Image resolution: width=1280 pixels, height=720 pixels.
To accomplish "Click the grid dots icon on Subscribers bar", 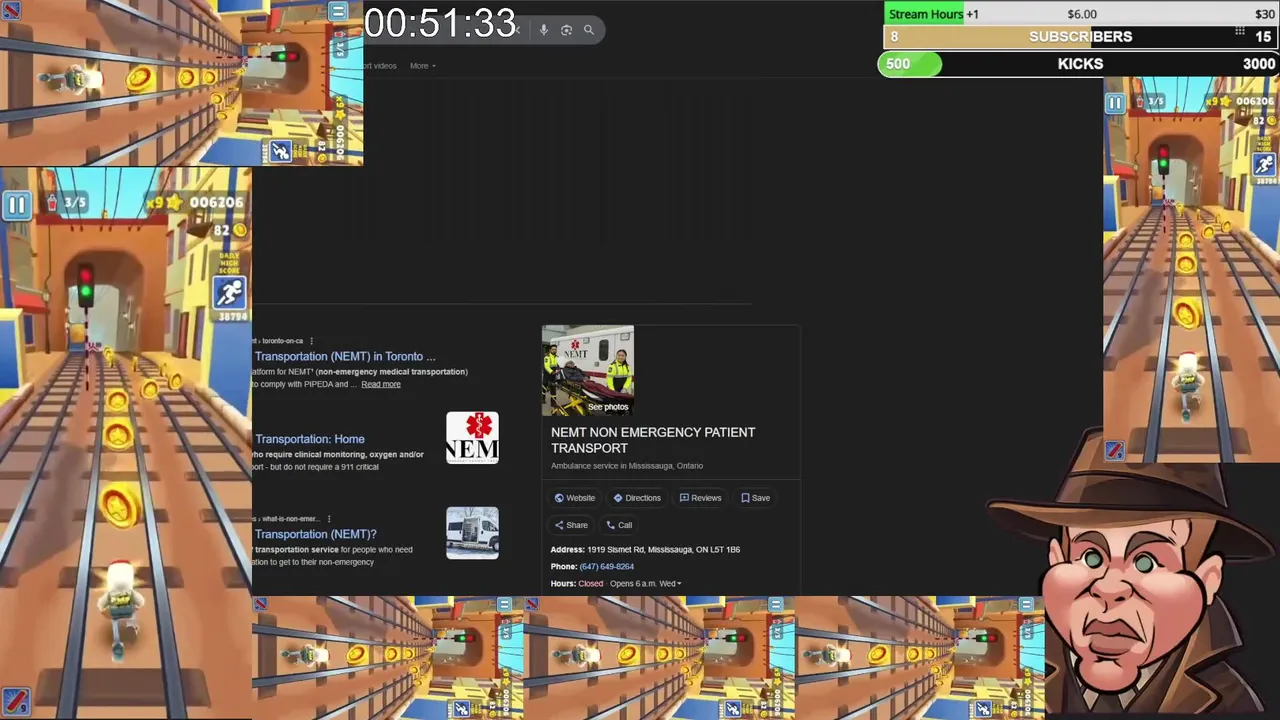I will (1239, 33).
